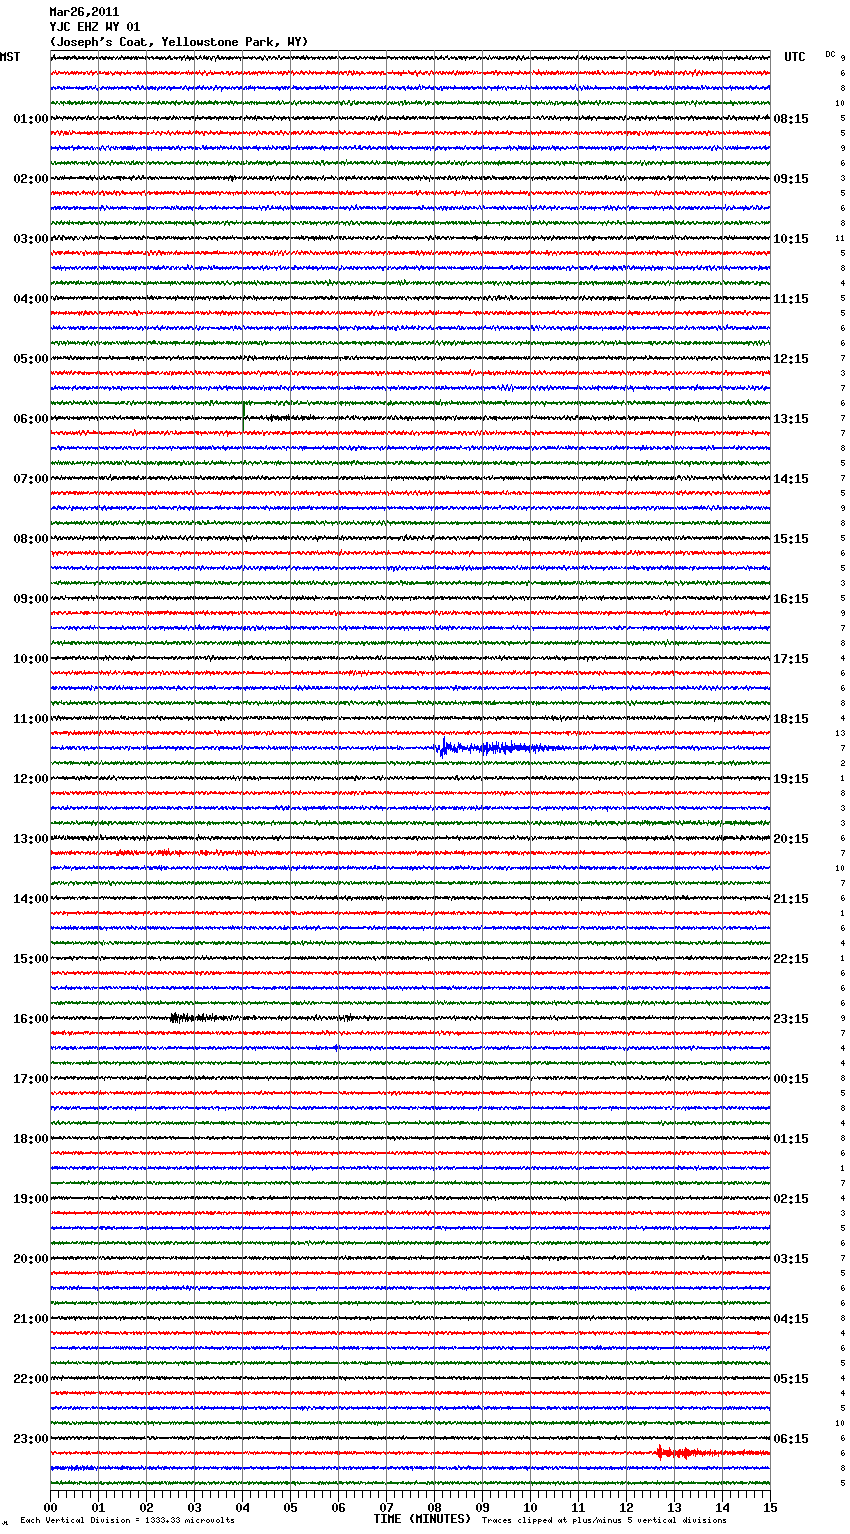Click the 12:15 UTC time label
The height and width of the screenshot is (1534, 850).
(x=791, y=359)
